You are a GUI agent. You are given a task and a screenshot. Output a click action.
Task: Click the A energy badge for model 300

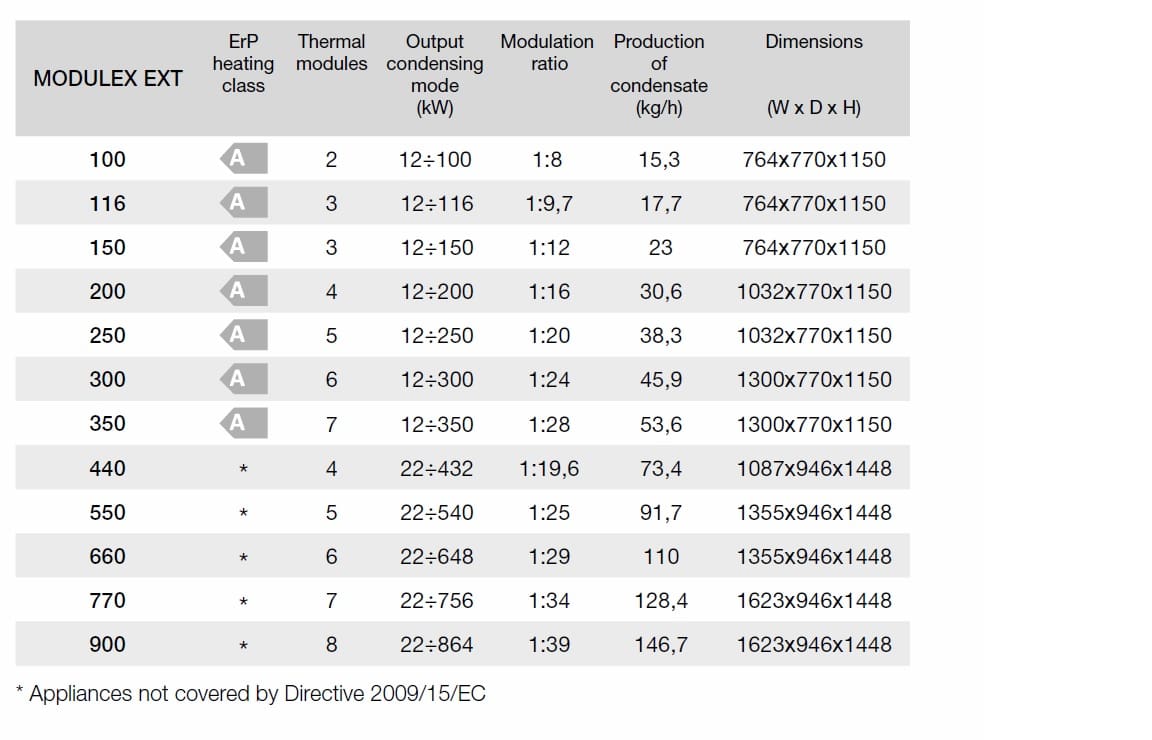(243, 379)
